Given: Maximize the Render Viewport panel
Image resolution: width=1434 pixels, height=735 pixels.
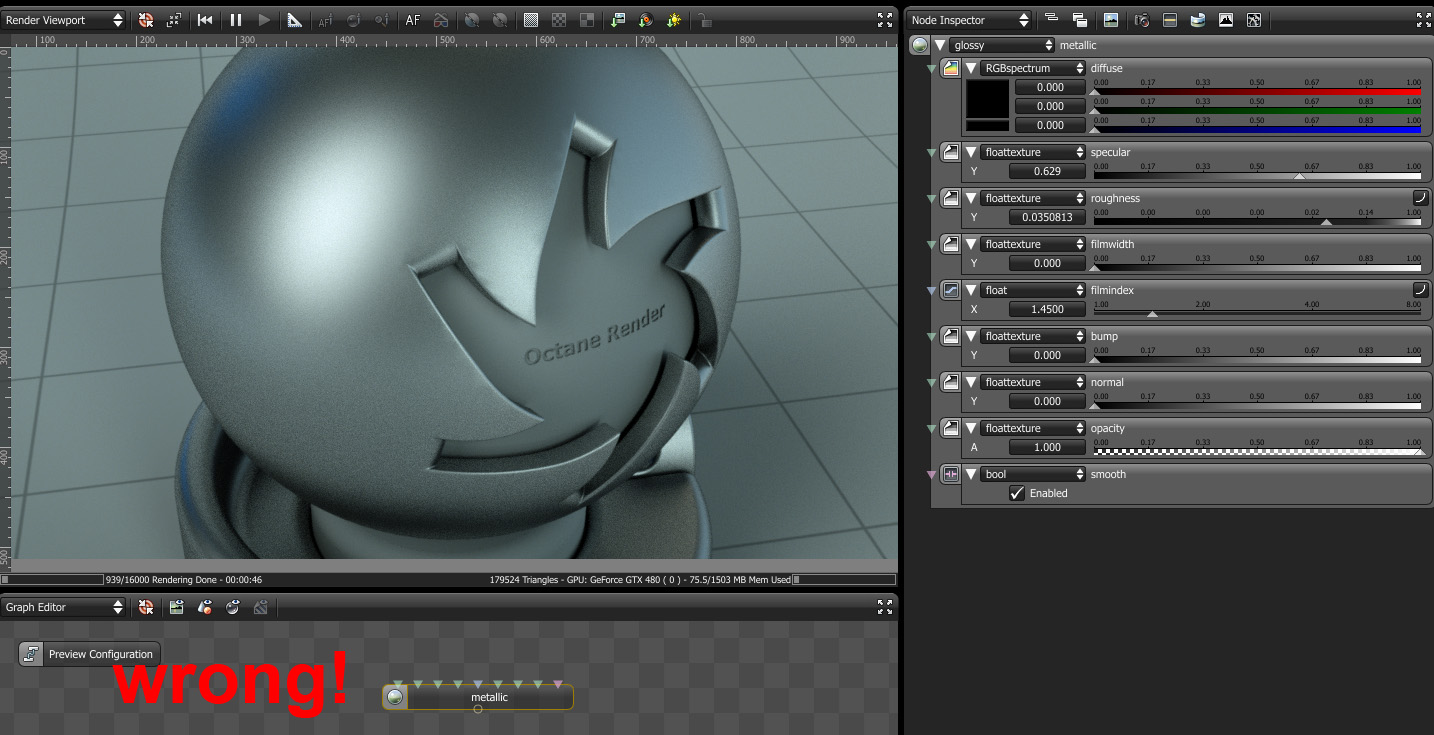Looking at the screenshot, I should 885,20.
